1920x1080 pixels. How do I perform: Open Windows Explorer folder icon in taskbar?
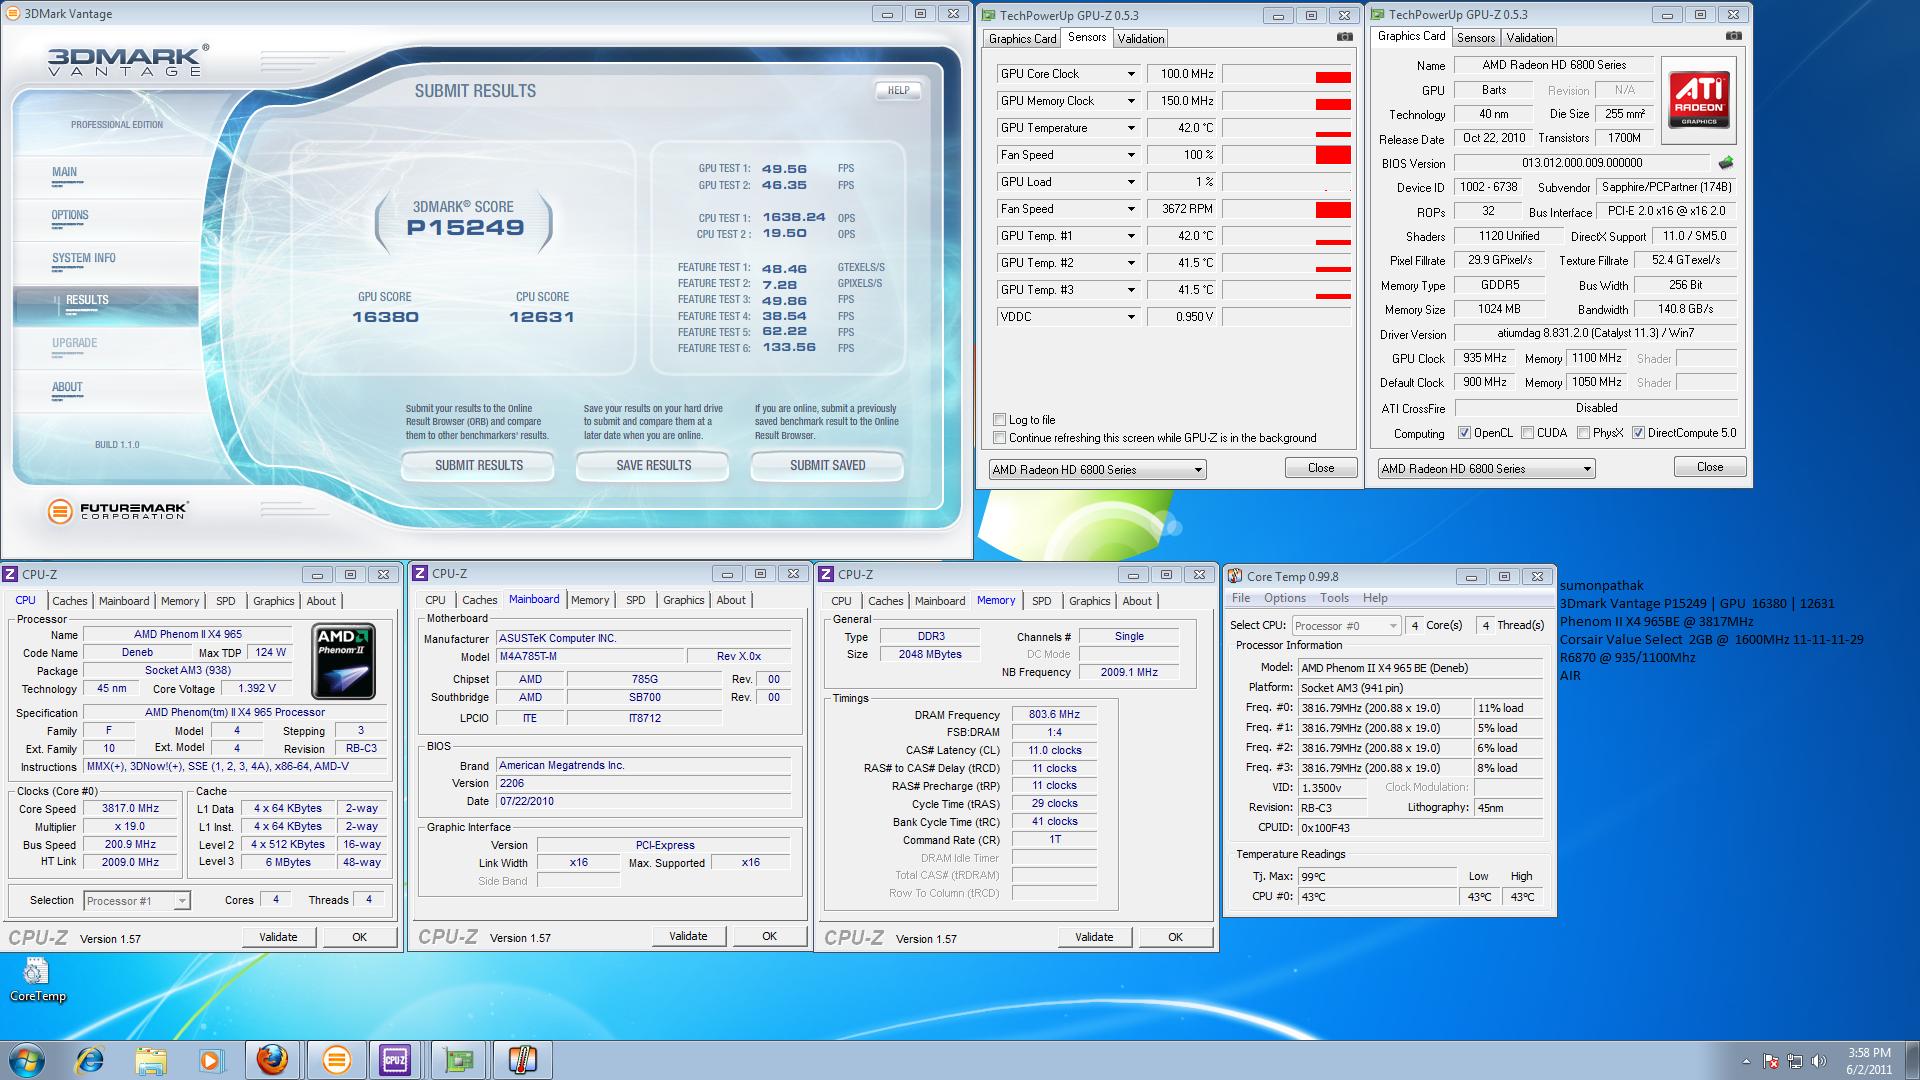[151, 1059]
